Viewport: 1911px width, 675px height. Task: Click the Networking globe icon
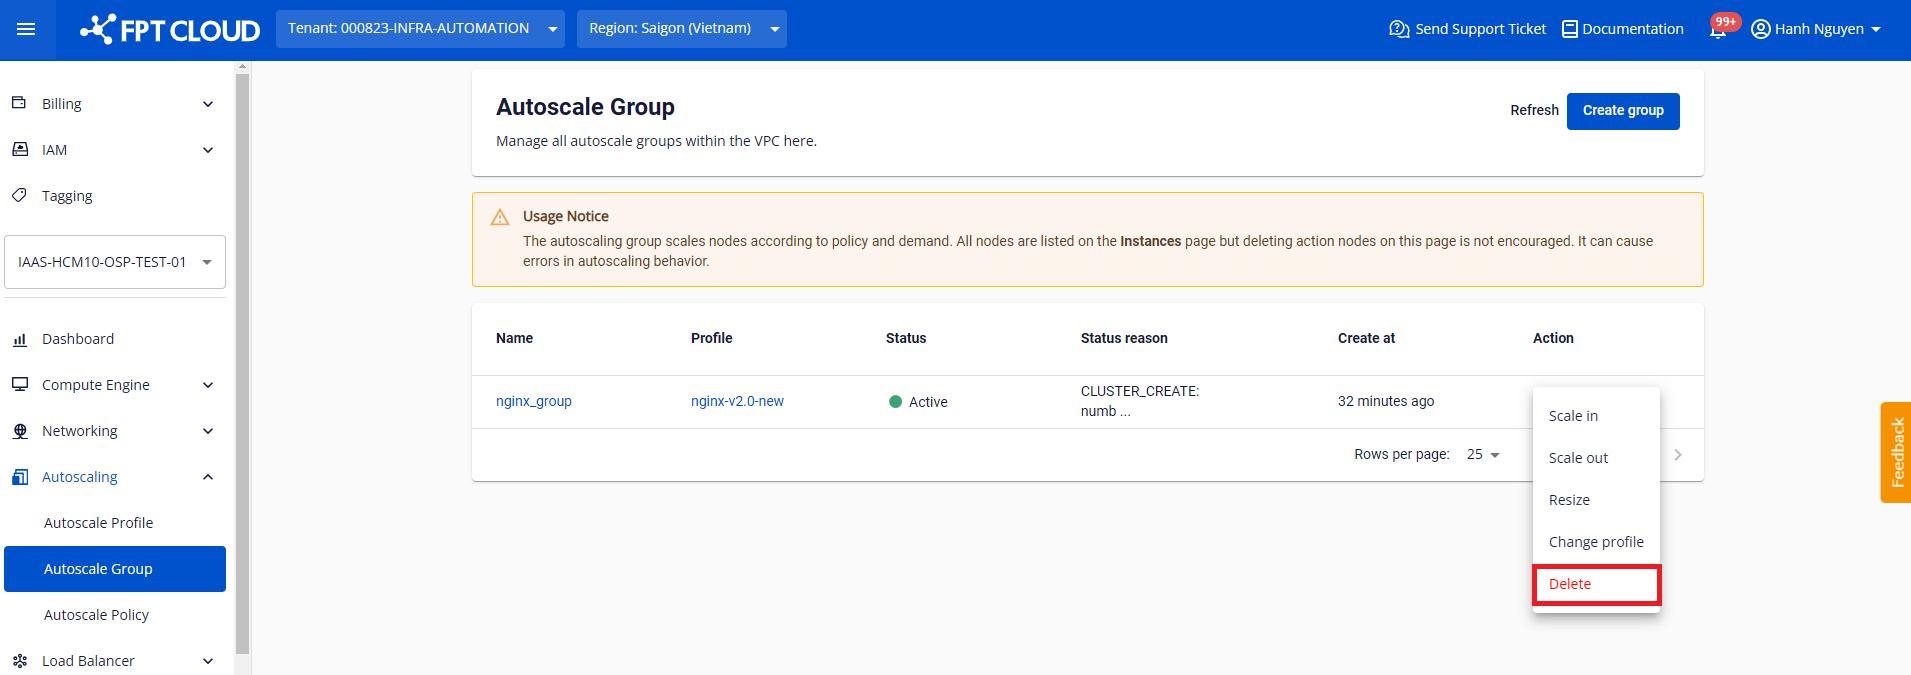pos(20,431)
